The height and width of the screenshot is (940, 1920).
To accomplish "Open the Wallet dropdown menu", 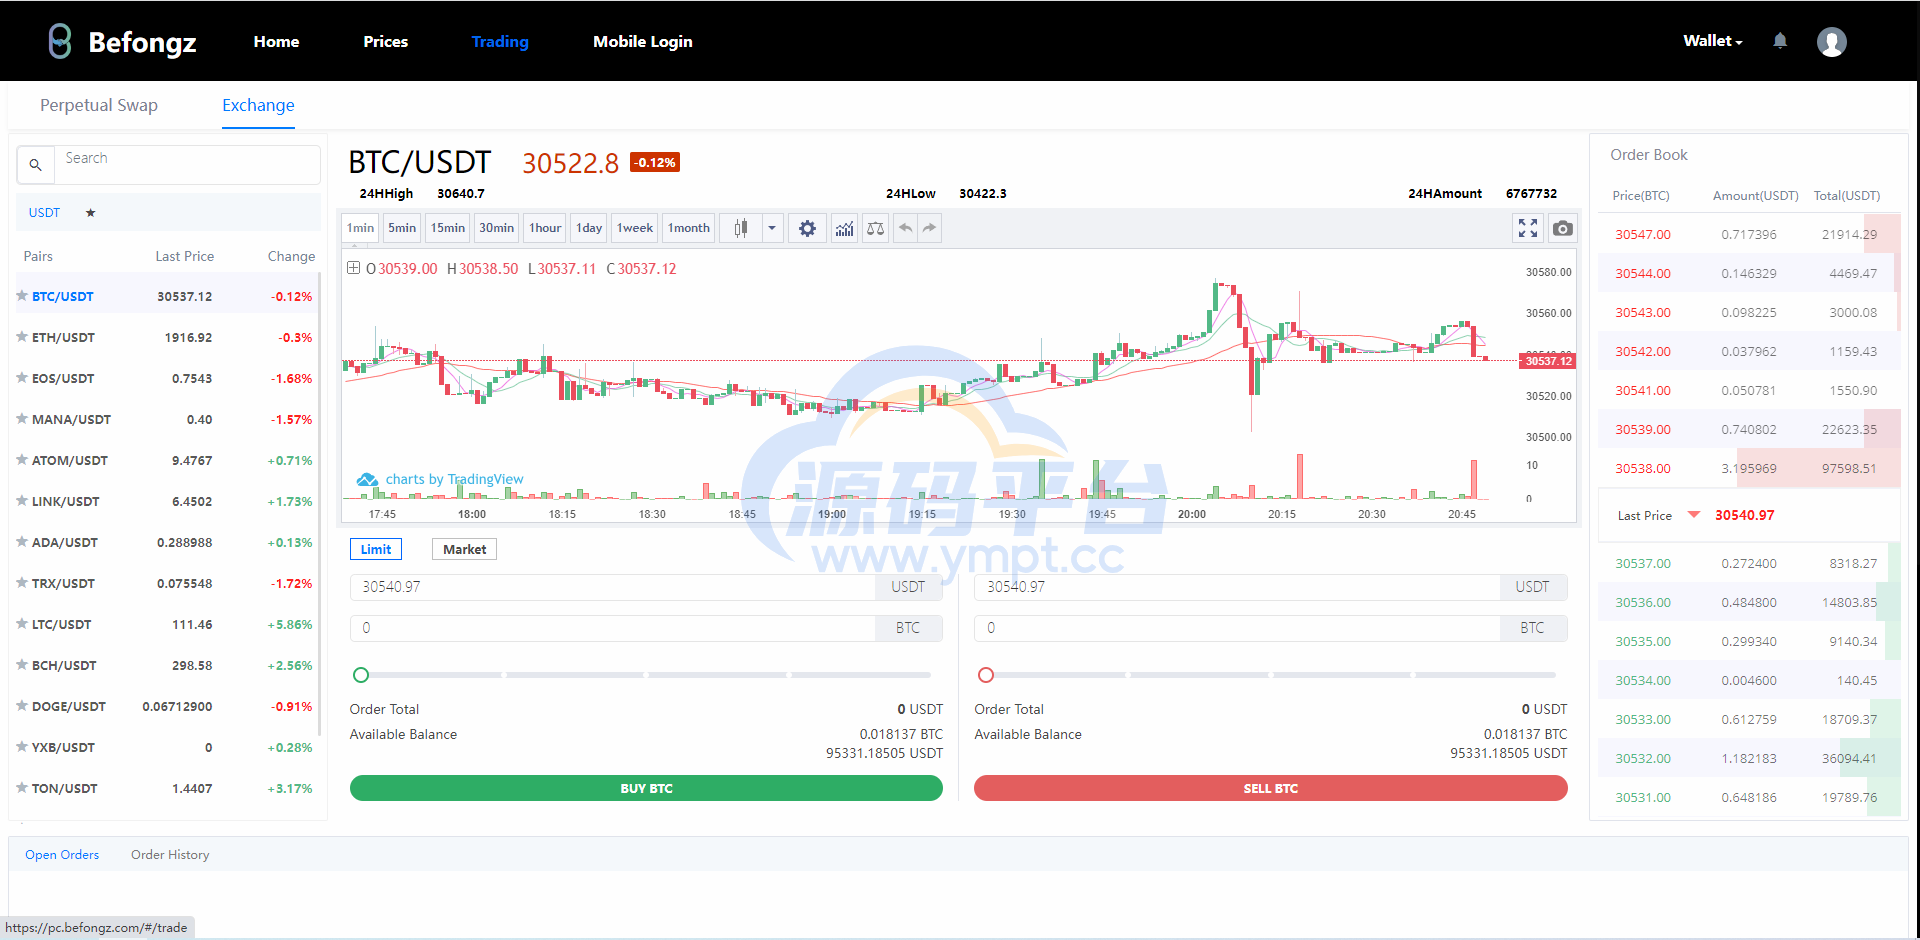I will [x=1712, y=41].
